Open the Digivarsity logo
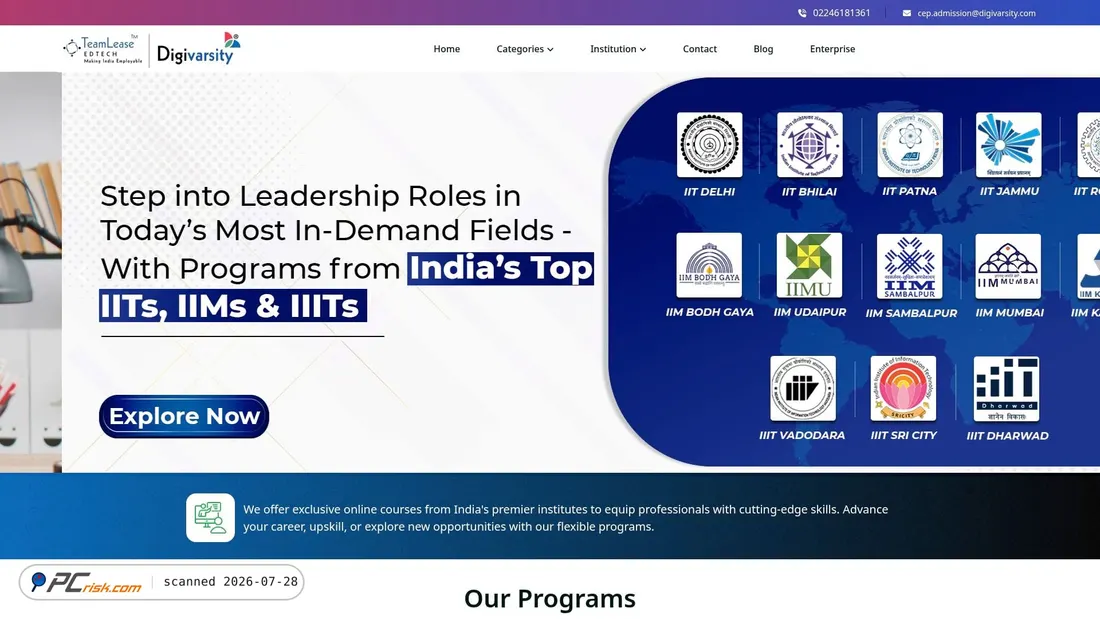The image size is (1100, 619). [199, 48]
